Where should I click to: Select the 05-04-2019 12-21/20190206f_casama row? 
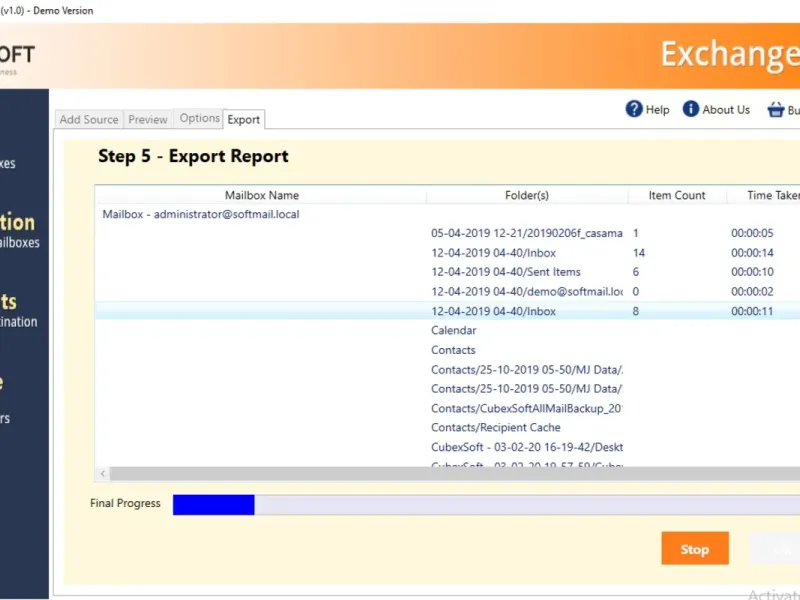[448, 233]
